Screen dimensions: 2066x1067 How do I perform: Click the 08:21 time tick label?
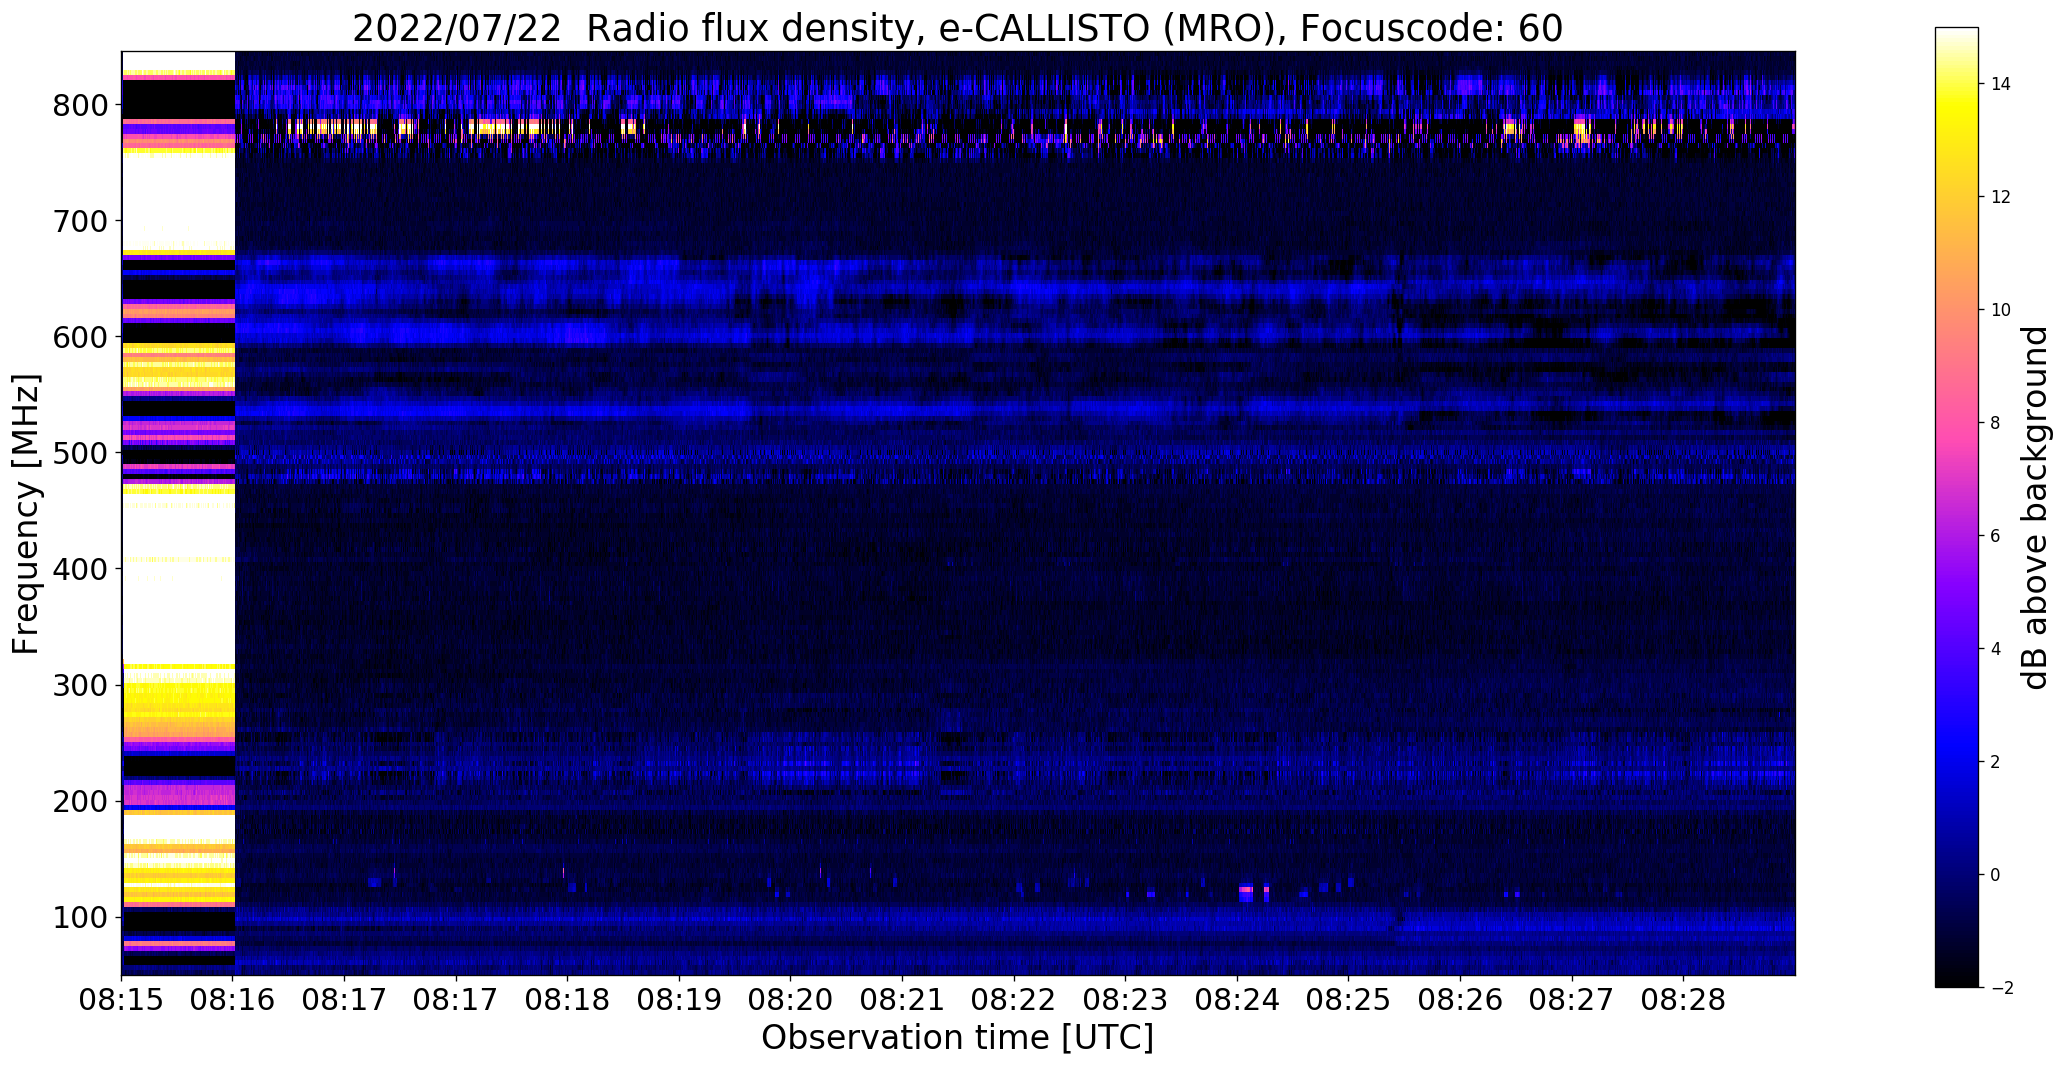click(902, 1000)
